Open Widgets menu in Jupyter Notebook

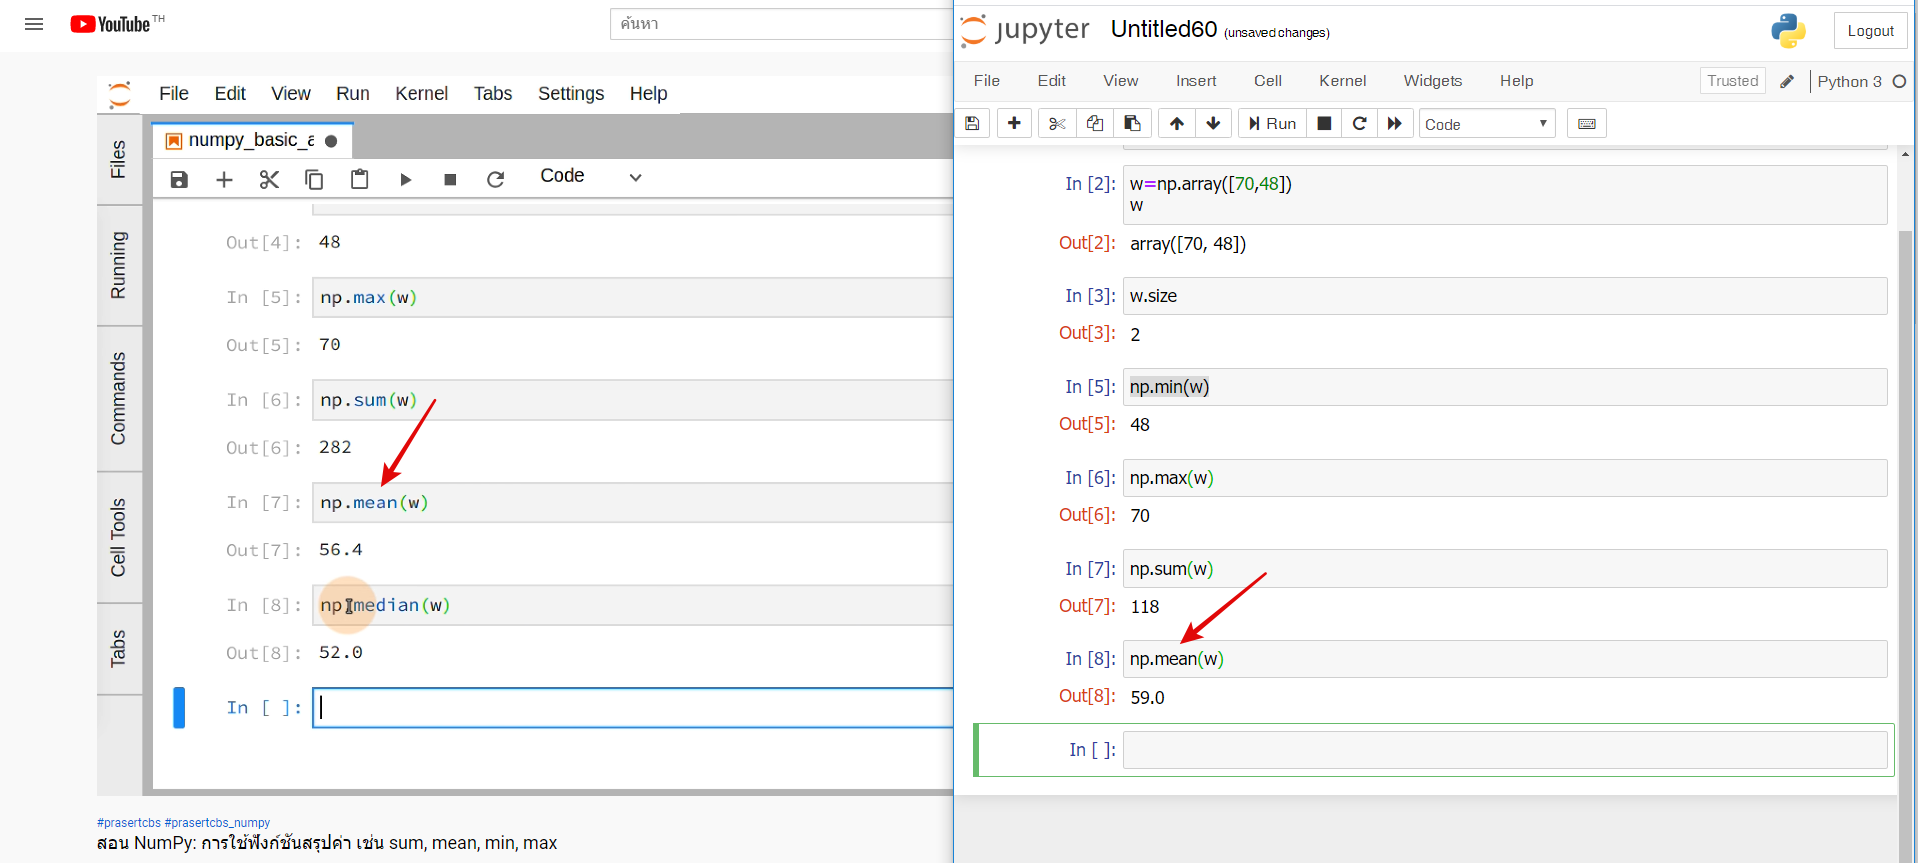[x=1432, y=81]
